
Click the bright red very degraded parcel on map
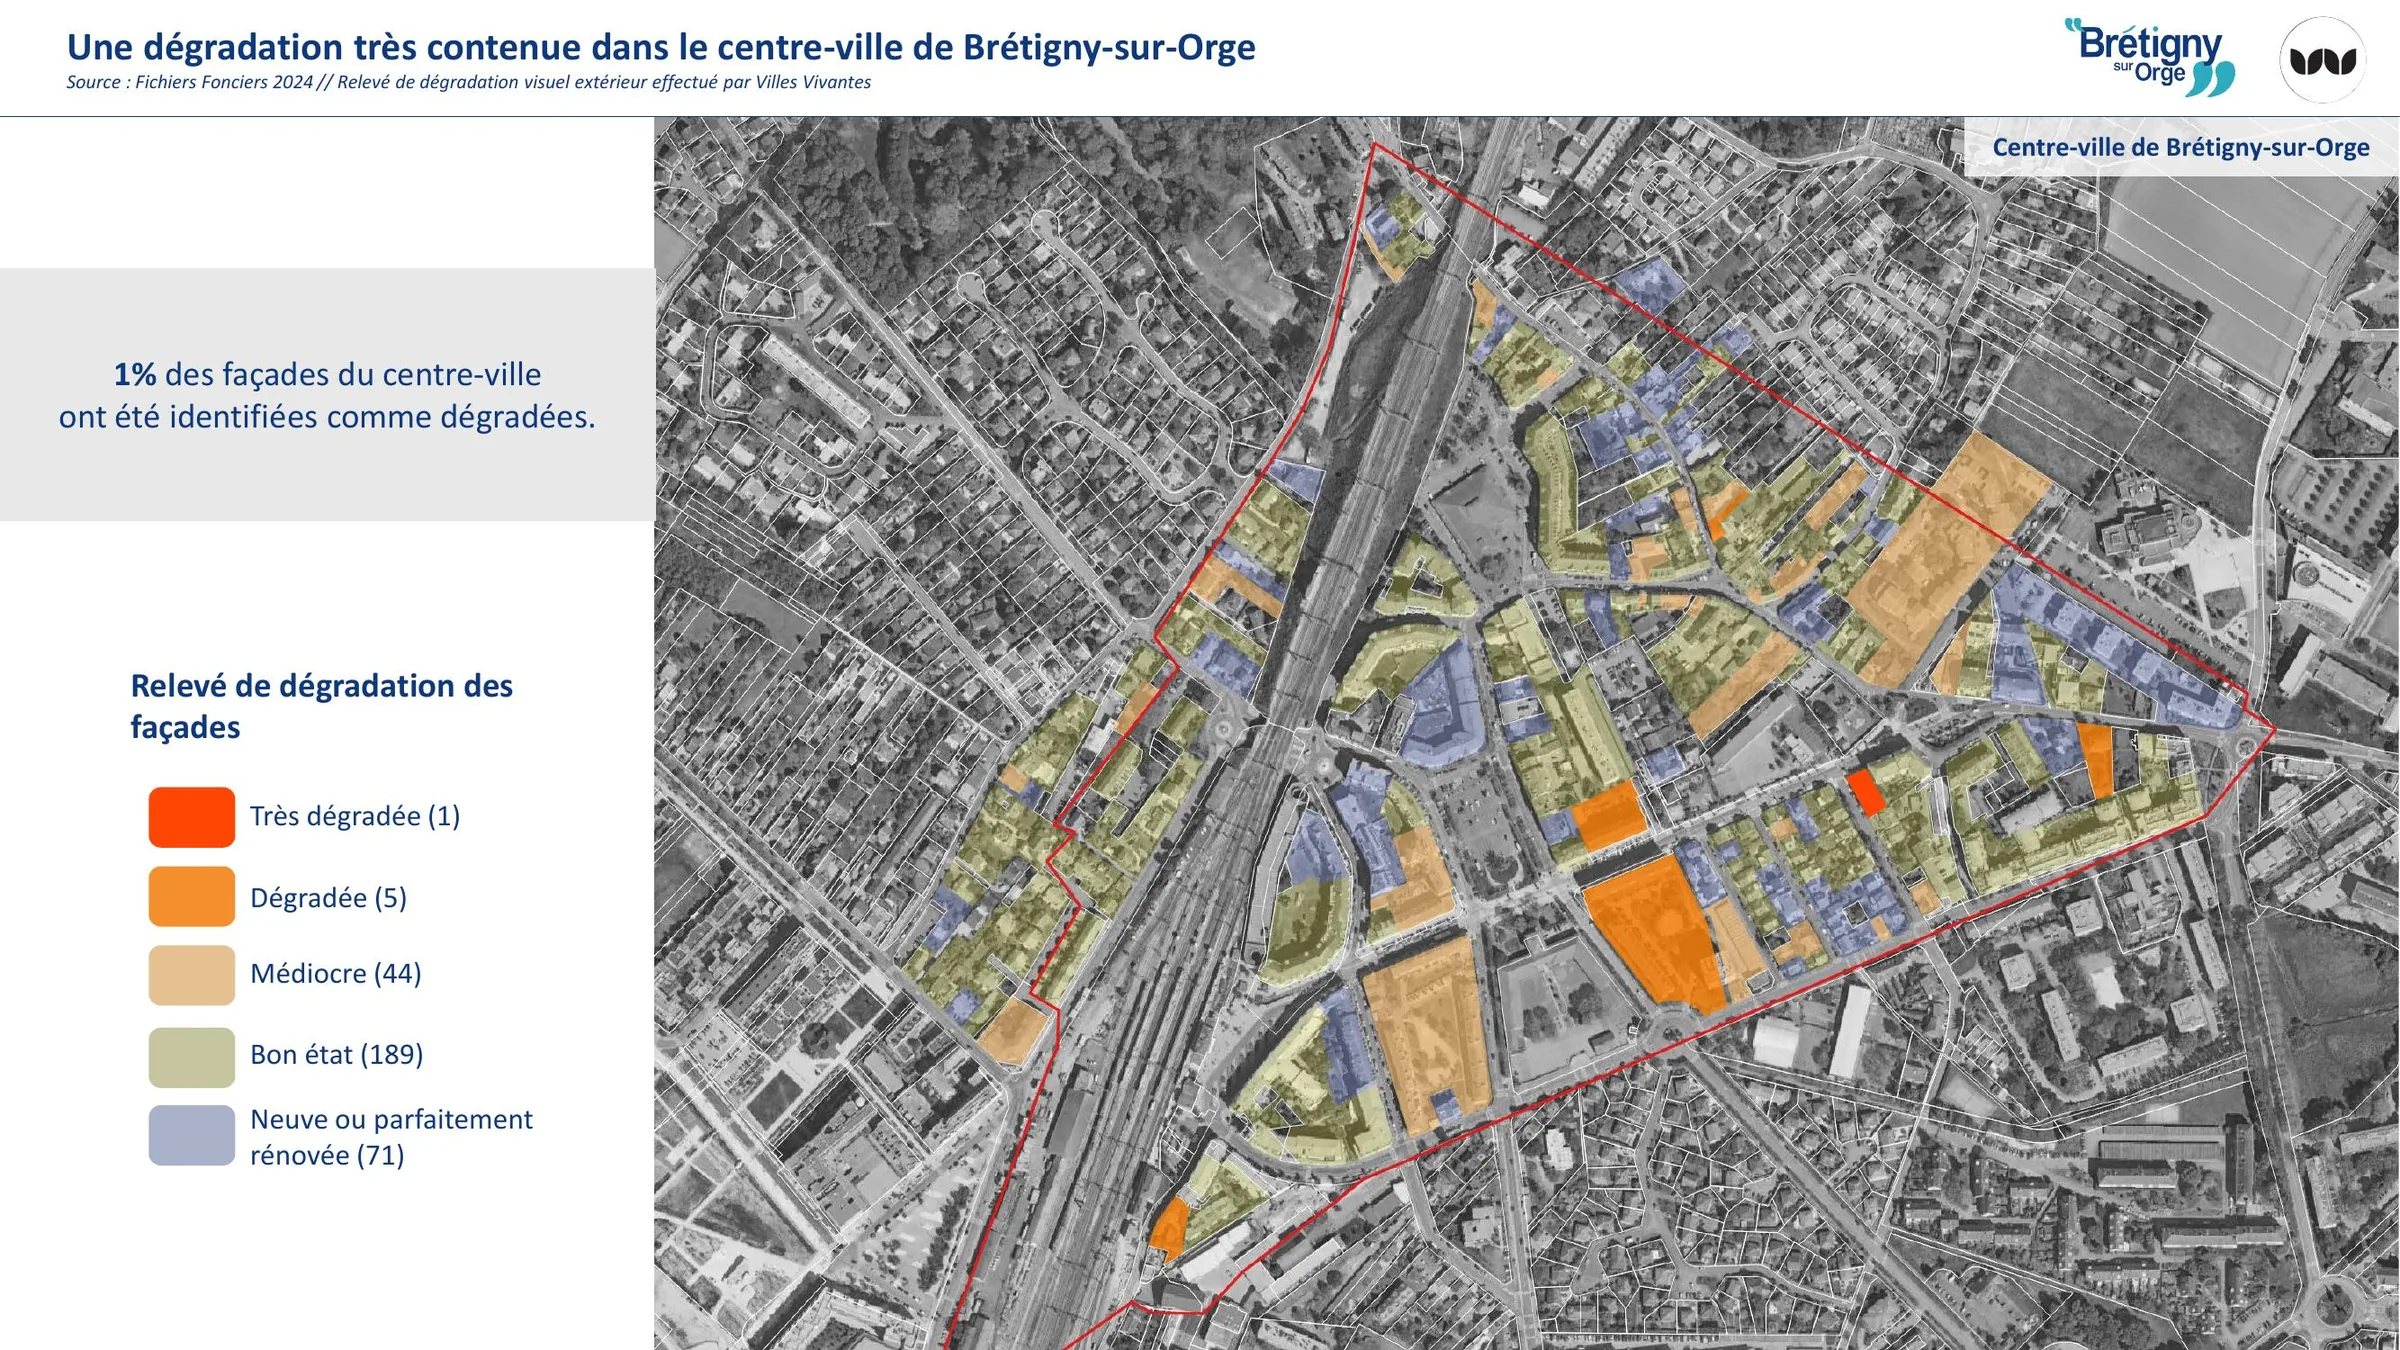[x=1865, y=792]
